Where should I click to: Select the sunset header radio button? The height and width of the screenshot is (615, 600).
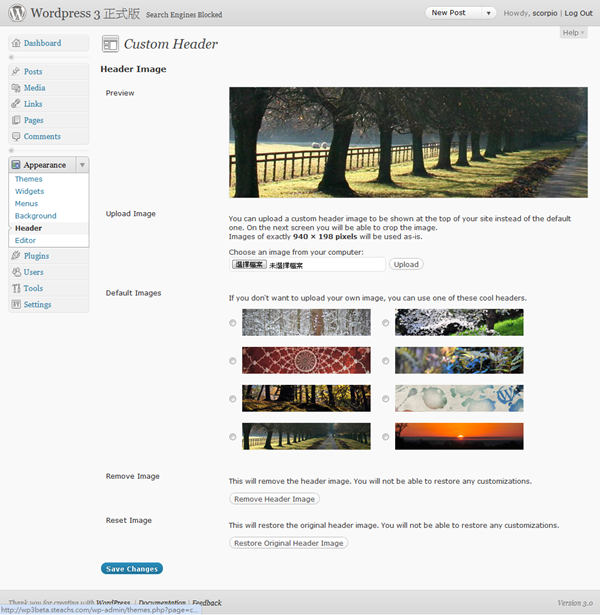coord(385,437)
